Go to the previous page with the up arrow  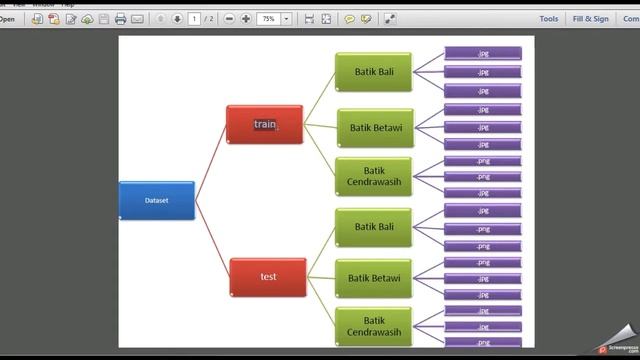pyautogui.click(x=160, y=19)
